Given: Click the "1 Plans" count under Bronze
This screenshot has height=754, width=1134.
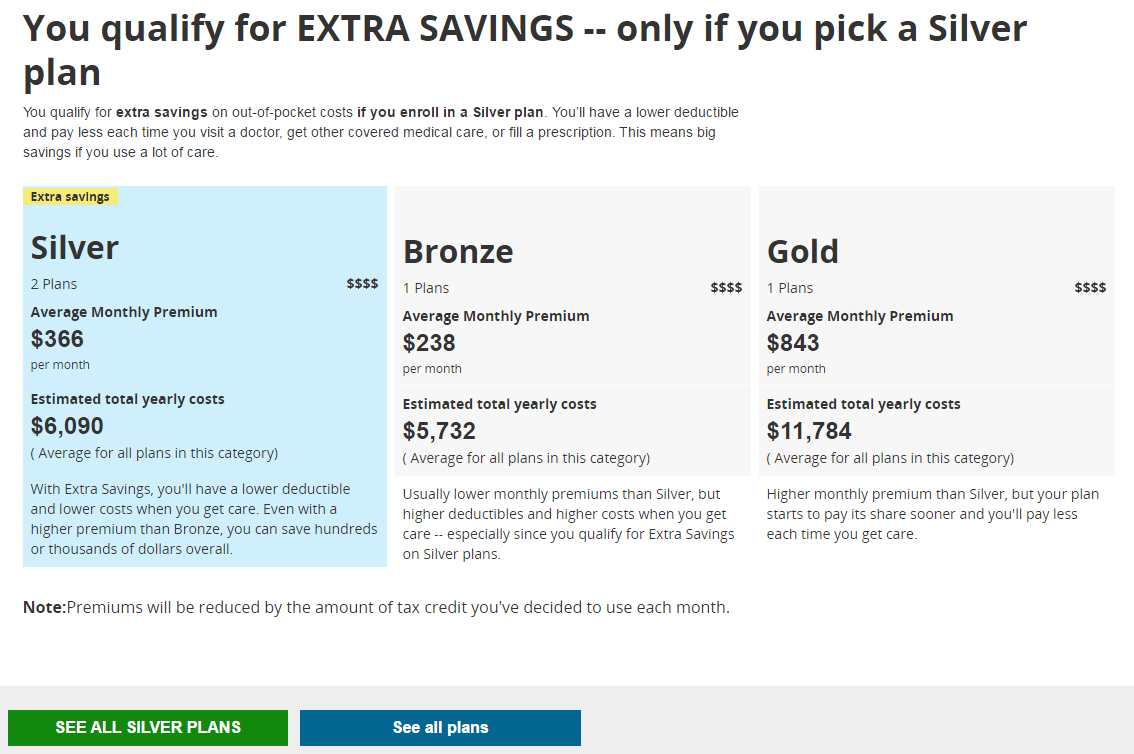Looking at the screenshot, I should [426, 288].
